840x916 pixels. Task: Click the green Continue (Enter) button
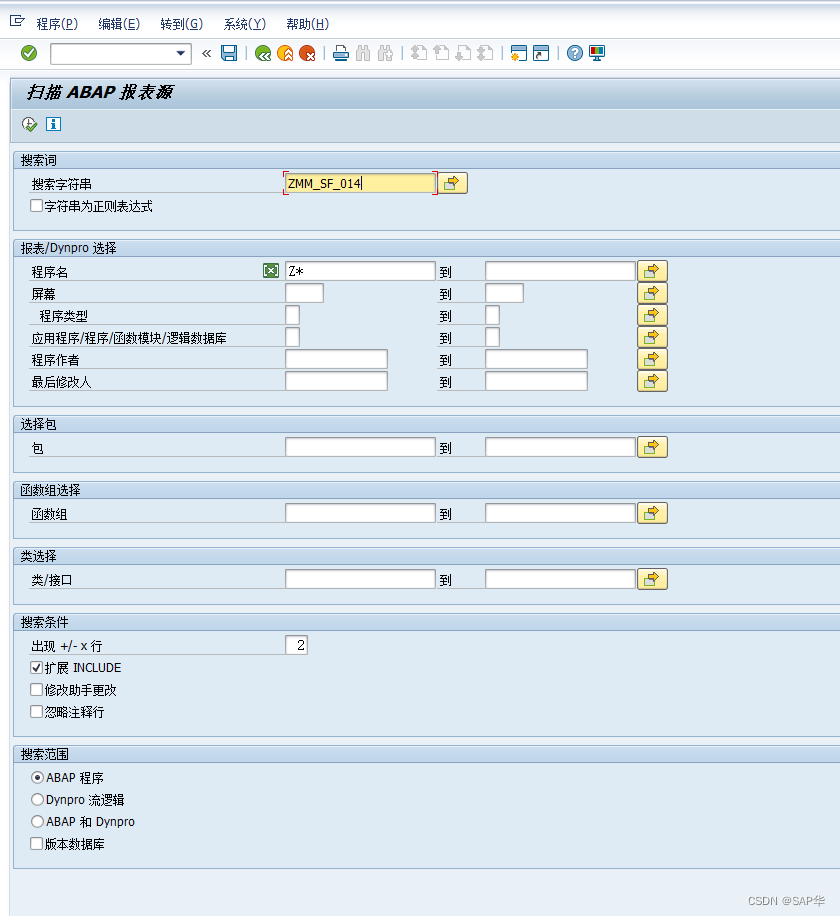(x=29, y=53)
